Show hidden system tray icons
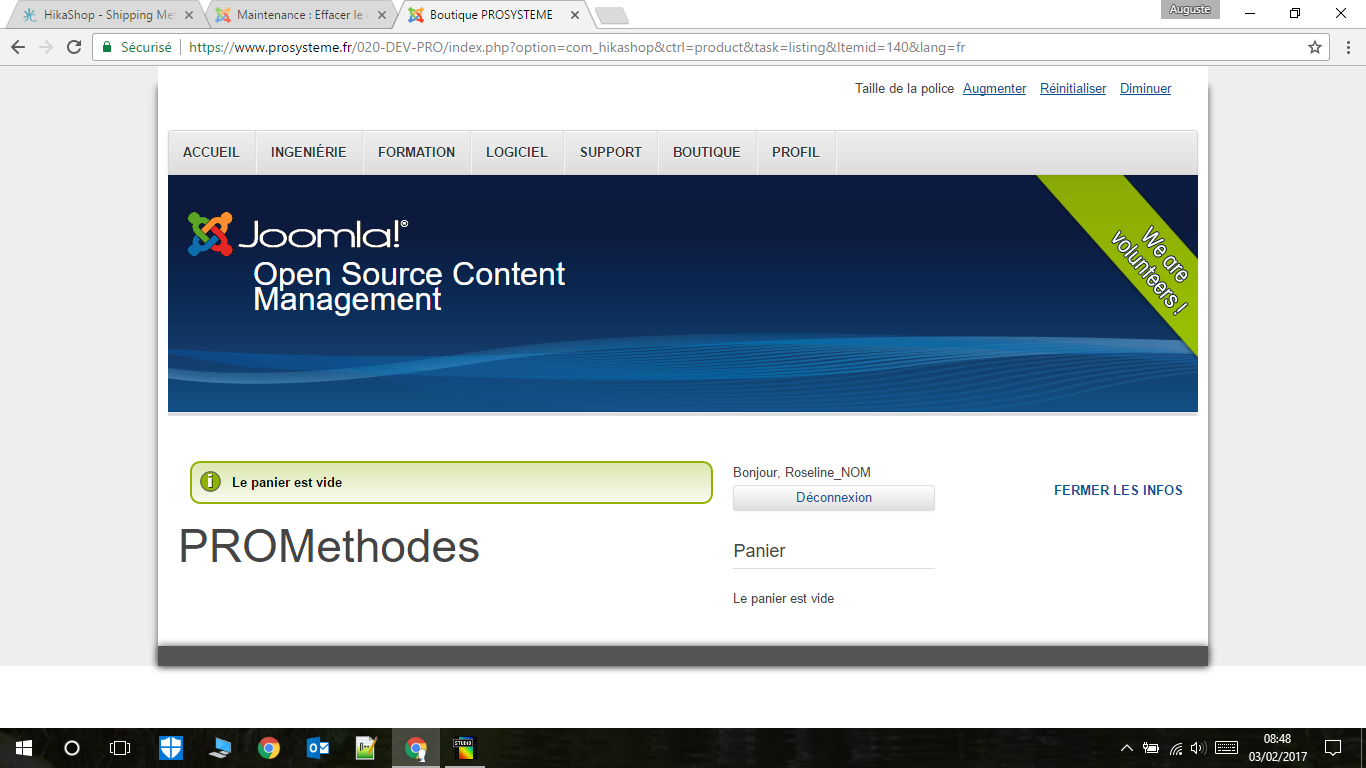 click(x=1126, y=747)
